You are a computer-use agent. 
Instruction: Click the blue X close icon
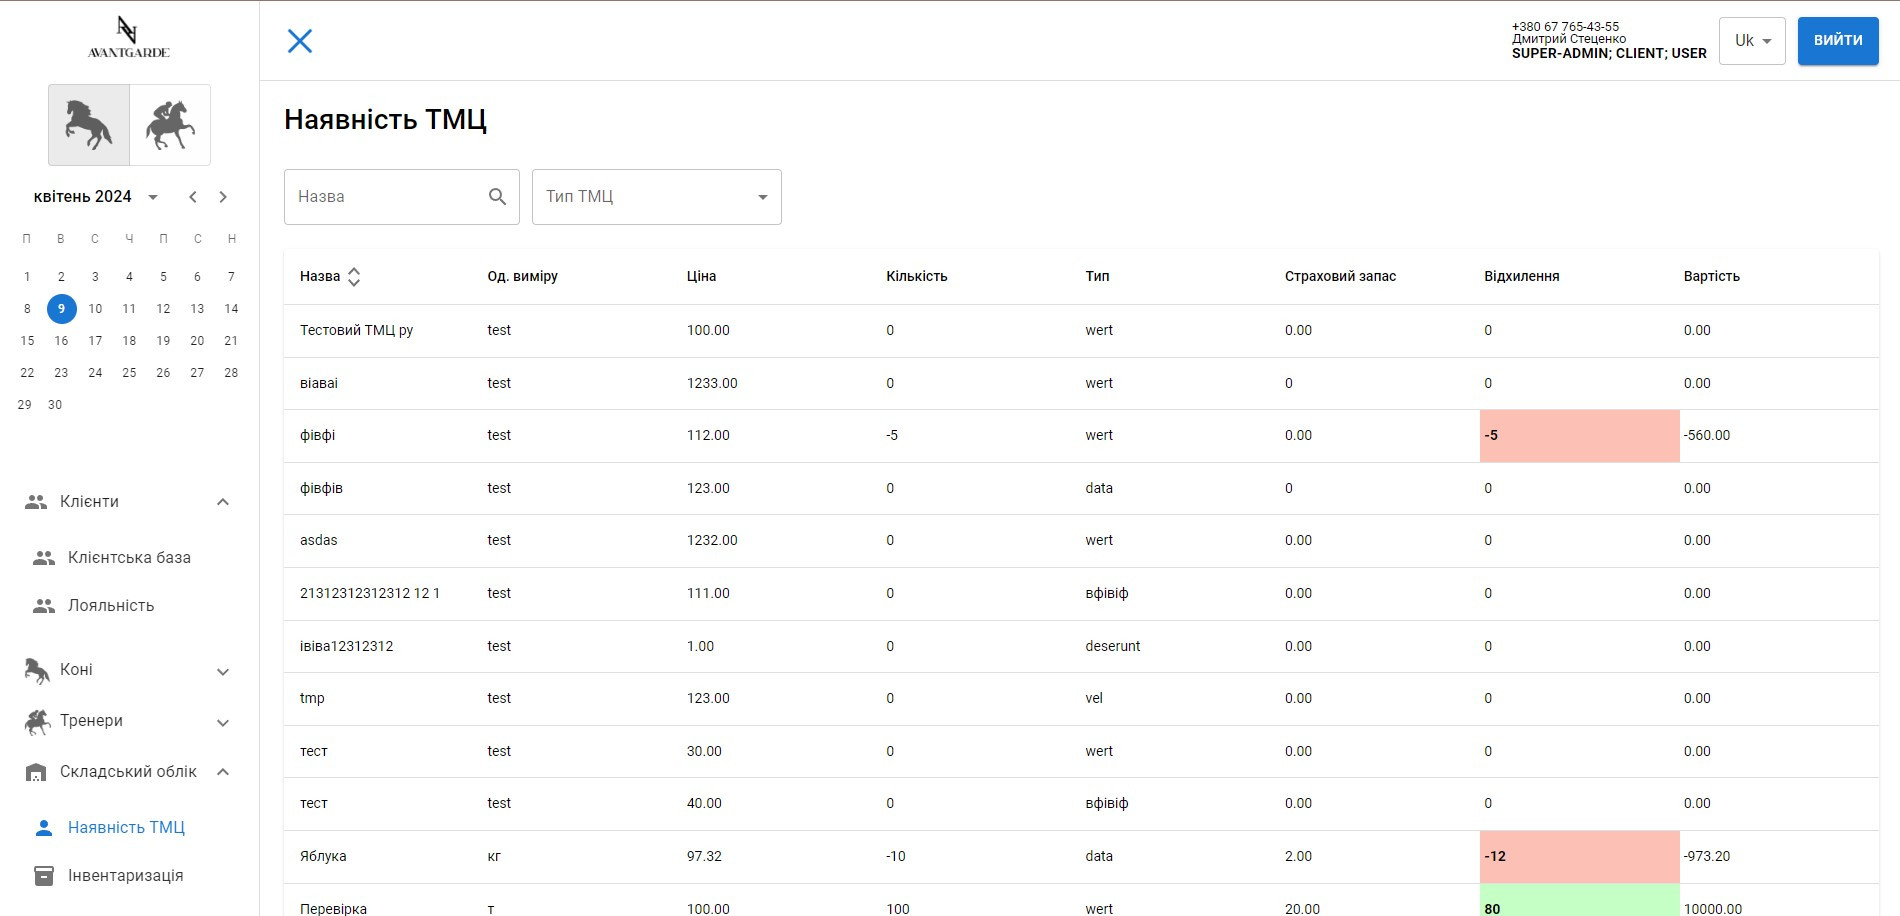click(x=300, y=41)
